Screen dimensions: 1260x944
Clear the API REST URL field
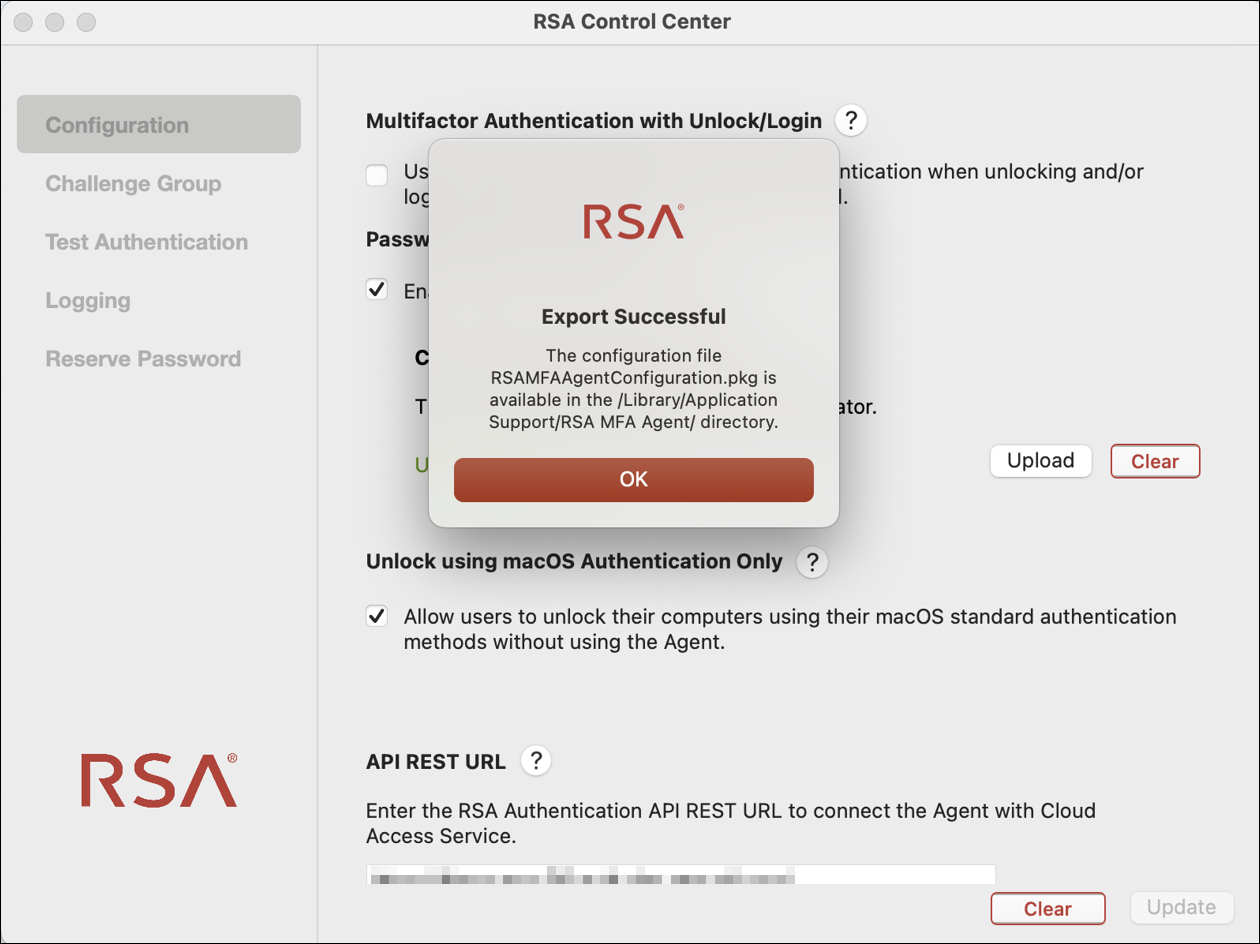(1047, 909)
